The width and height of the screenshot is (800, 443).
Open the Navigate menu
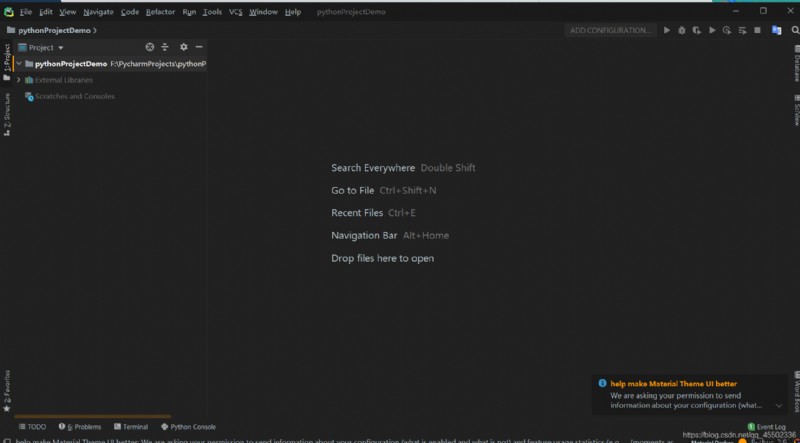(x=98, y=12)
